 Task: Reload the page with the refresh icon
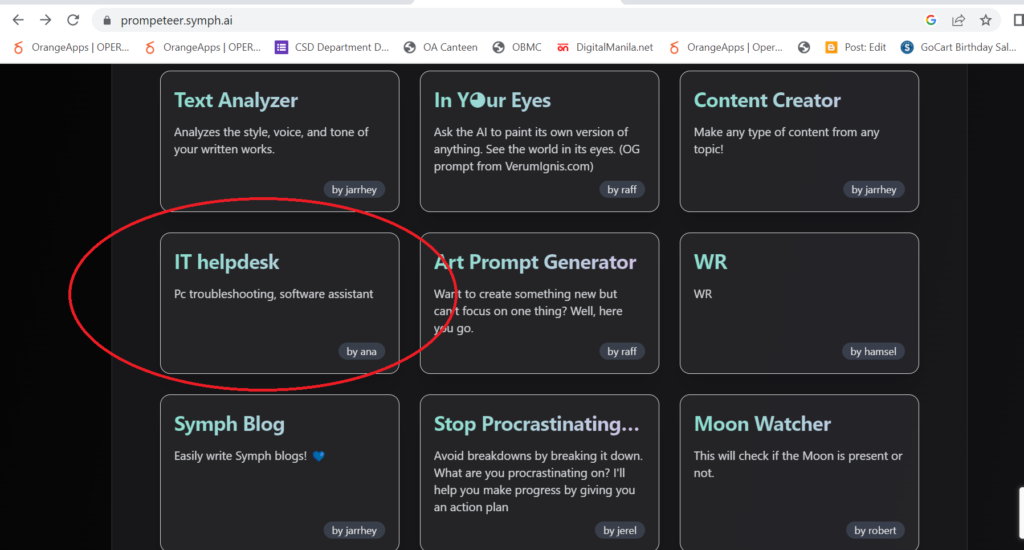click(x=73, y=20)
